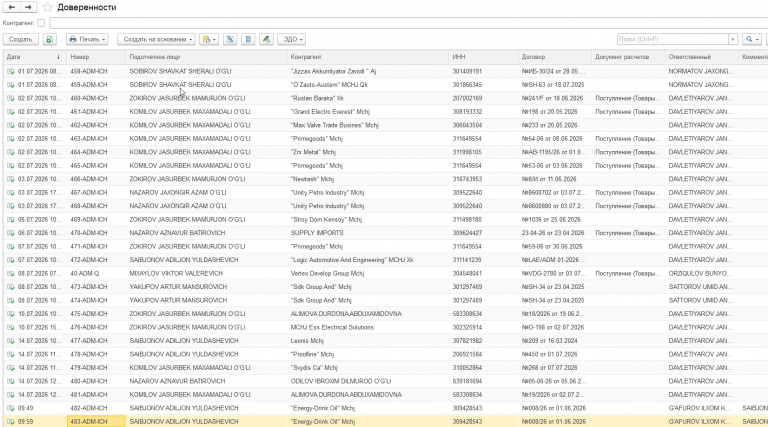Focus the Поиск (Ctrl+F) search box
The height and width of the screenshot is (427, 768).
[672, 39]
